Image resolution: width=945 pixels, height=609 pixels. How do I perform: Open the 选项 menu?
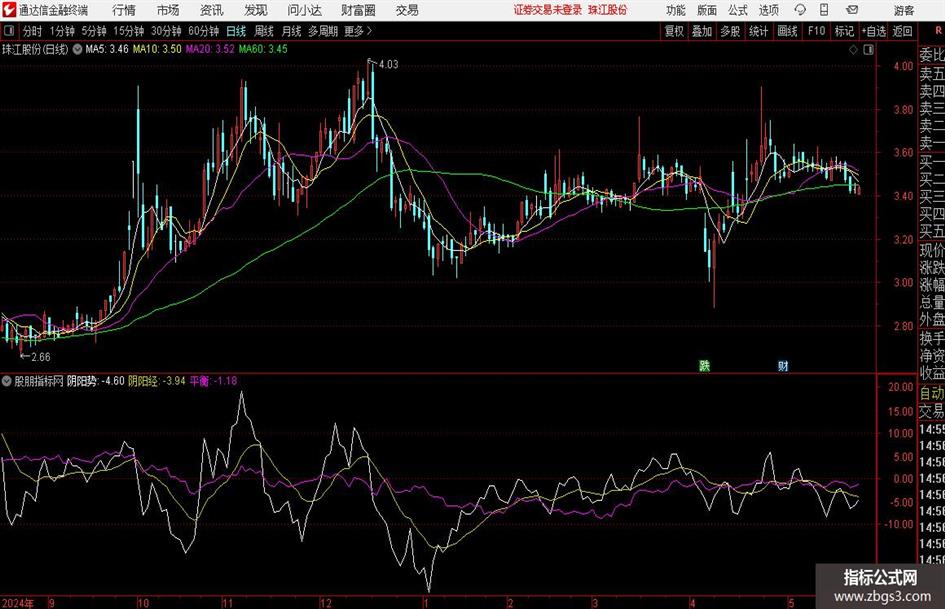[768, 10]
